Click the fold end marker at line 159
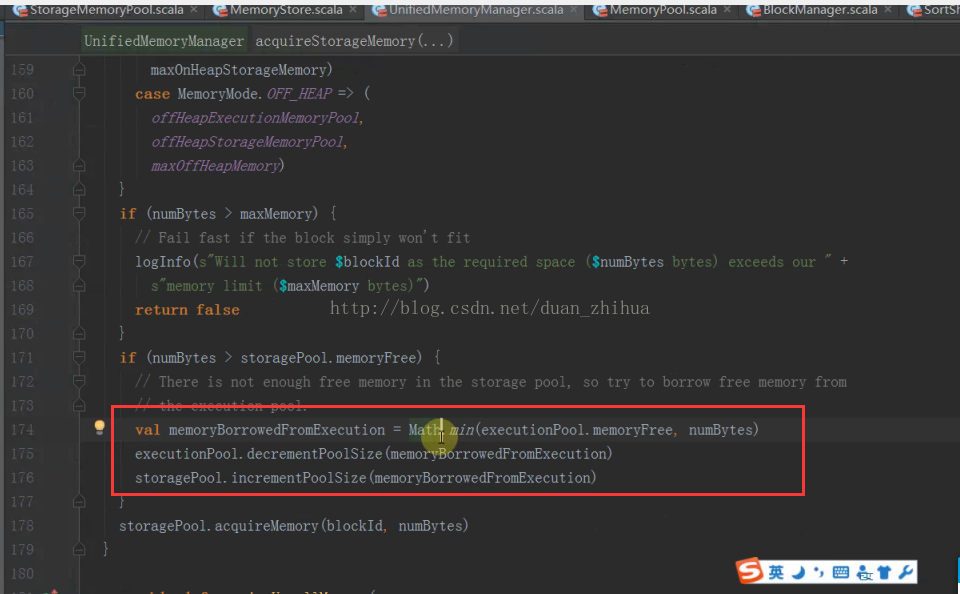The height and width of the screenshot is (594, 960). pos(79,69)
